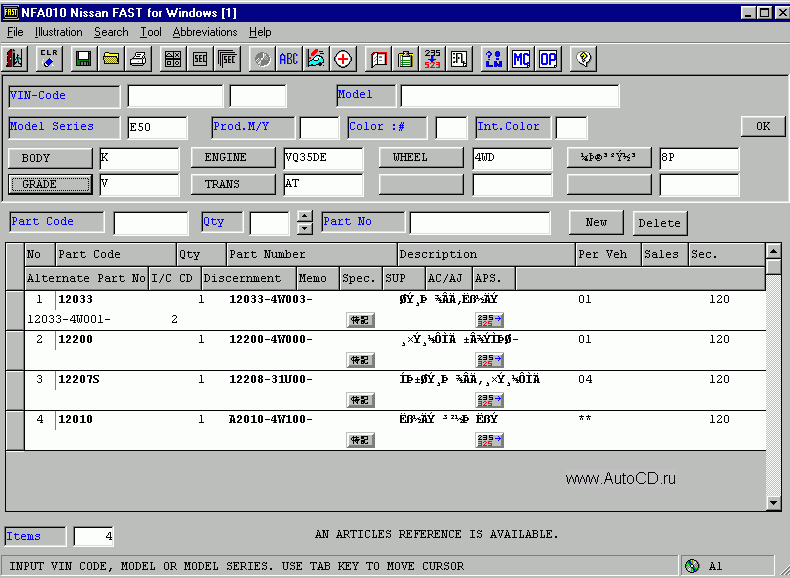
Task: Click the OP toolbar icon
Action: coord(548,59)
